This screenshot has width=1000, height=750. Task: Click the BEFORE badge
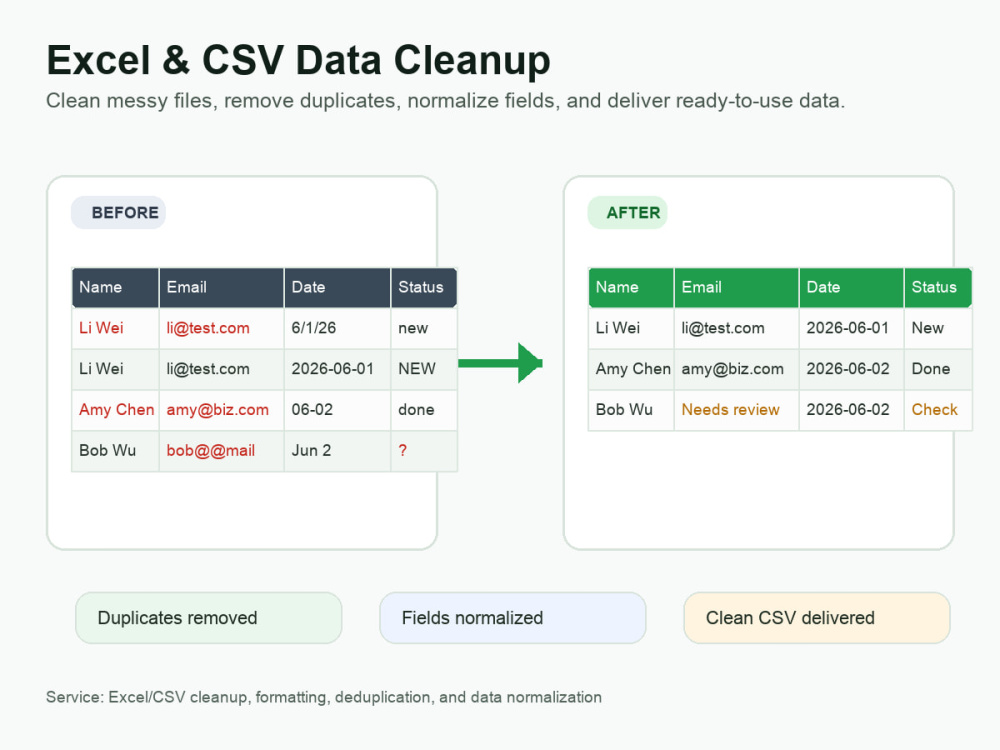[119, 212]
